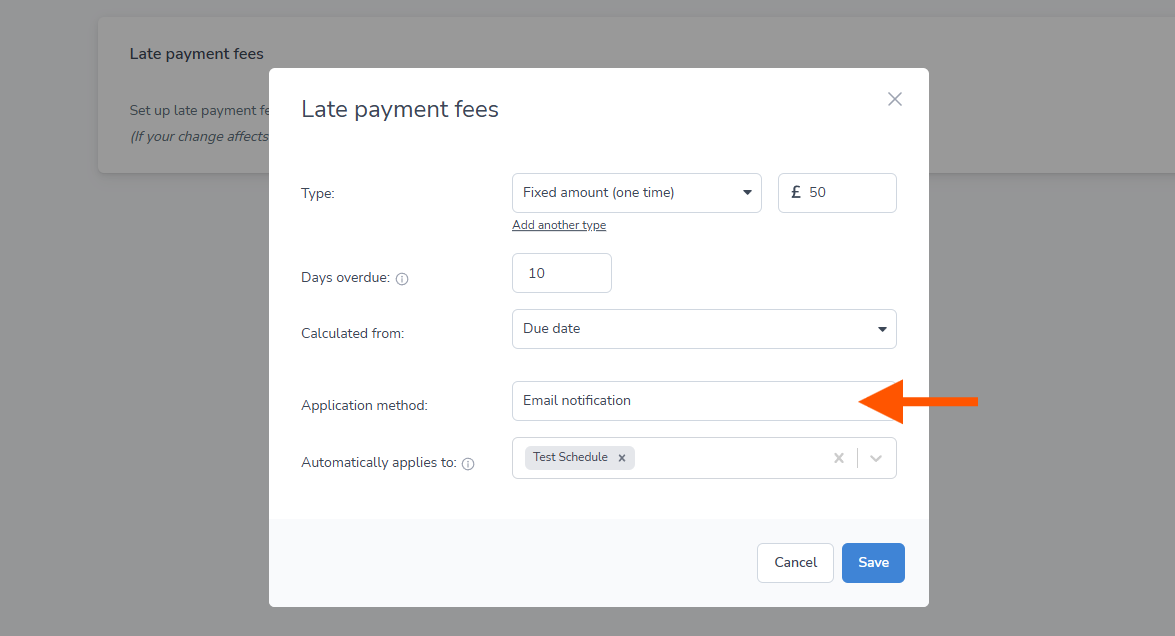Image resolution: width=1175 pixels, height=636 pixels.
Task: Click the Days overdue field showing 10
Action: [561, 273]
